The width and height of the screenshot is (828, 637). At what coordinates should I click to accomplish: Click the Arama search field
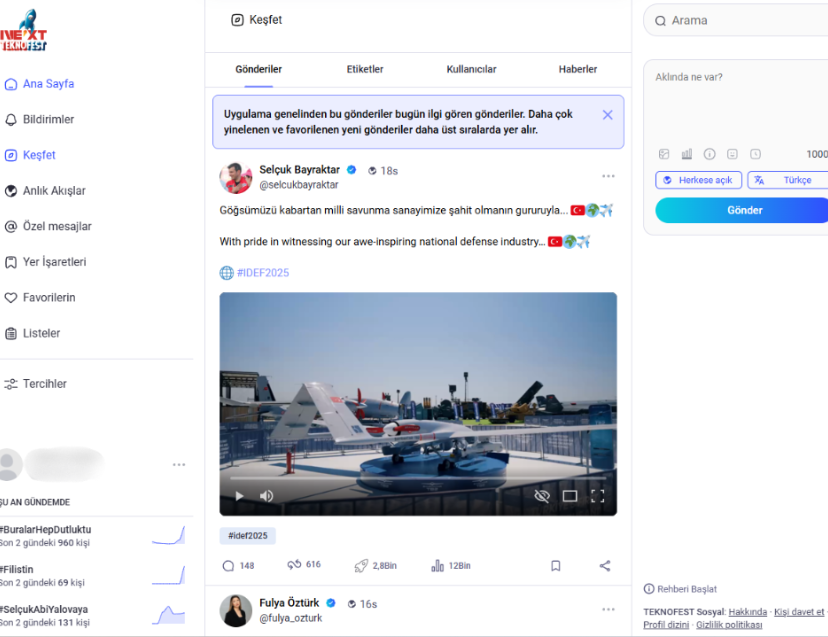pyautogui.click(x=740, y=20)
